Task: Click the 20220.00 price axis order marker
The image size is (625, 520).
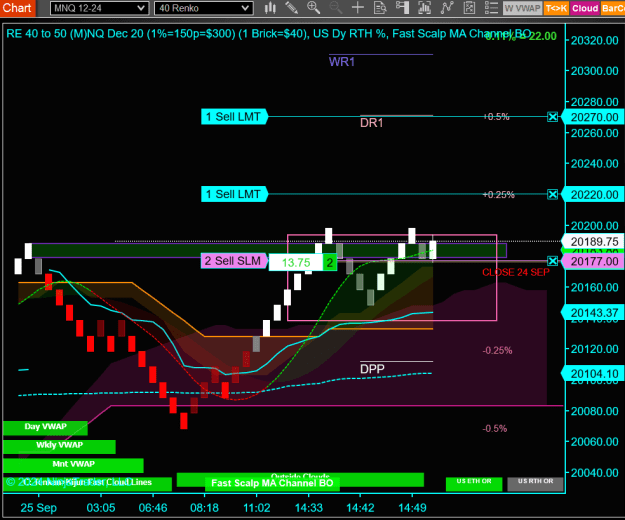Action: [x=593, y=195]
